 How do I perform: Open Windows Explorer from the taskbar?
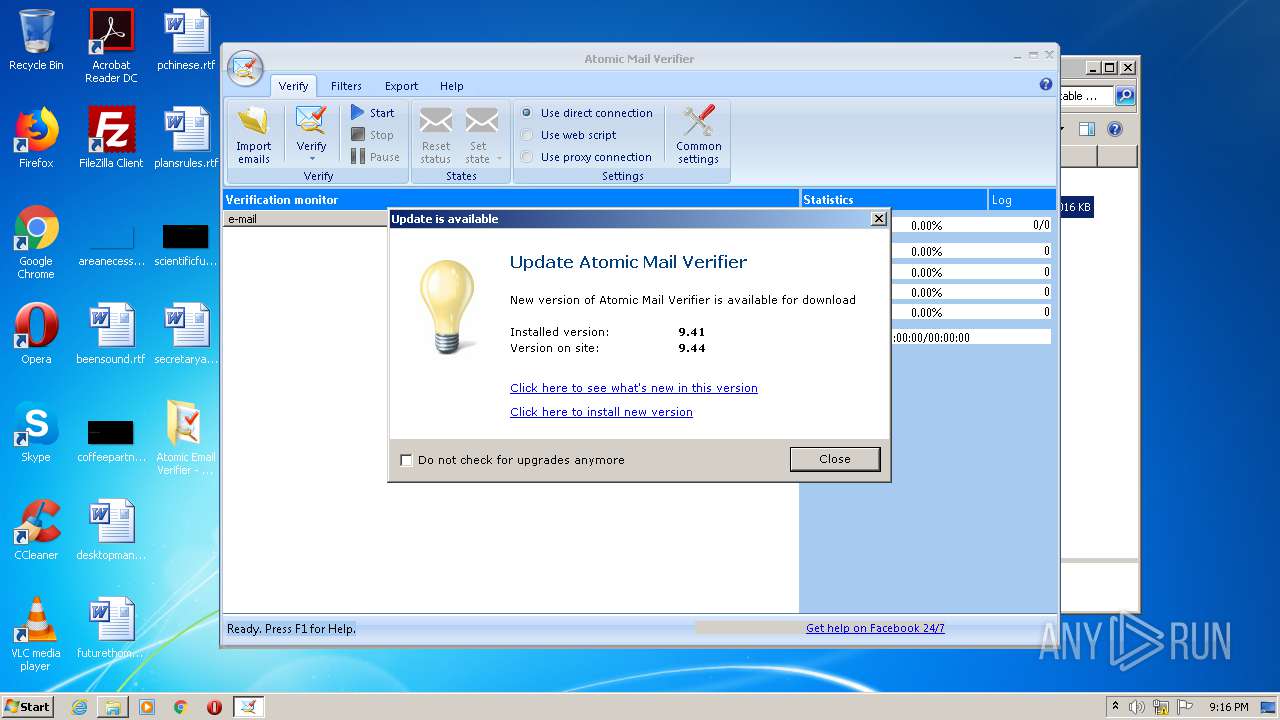click(113, 707)
